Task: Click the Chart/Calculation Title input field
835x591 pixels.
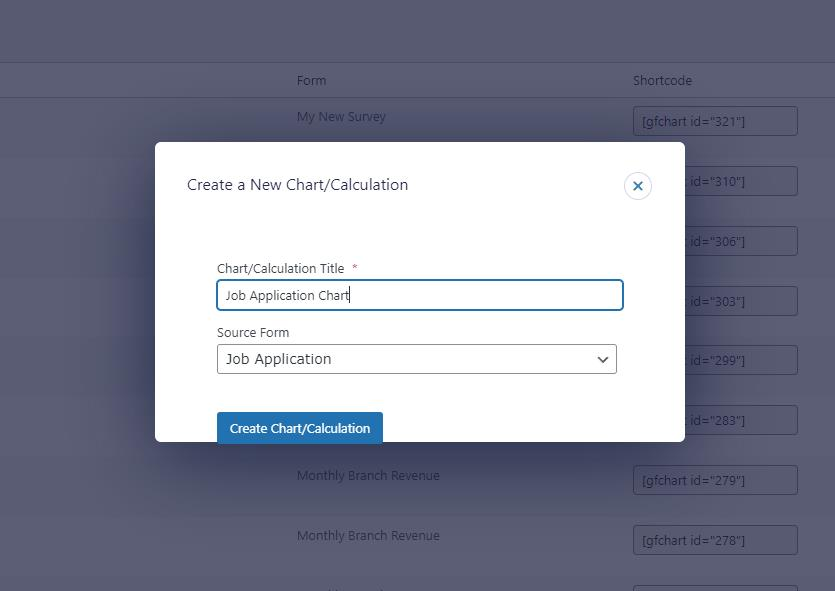Action: (x=420, y=295)
